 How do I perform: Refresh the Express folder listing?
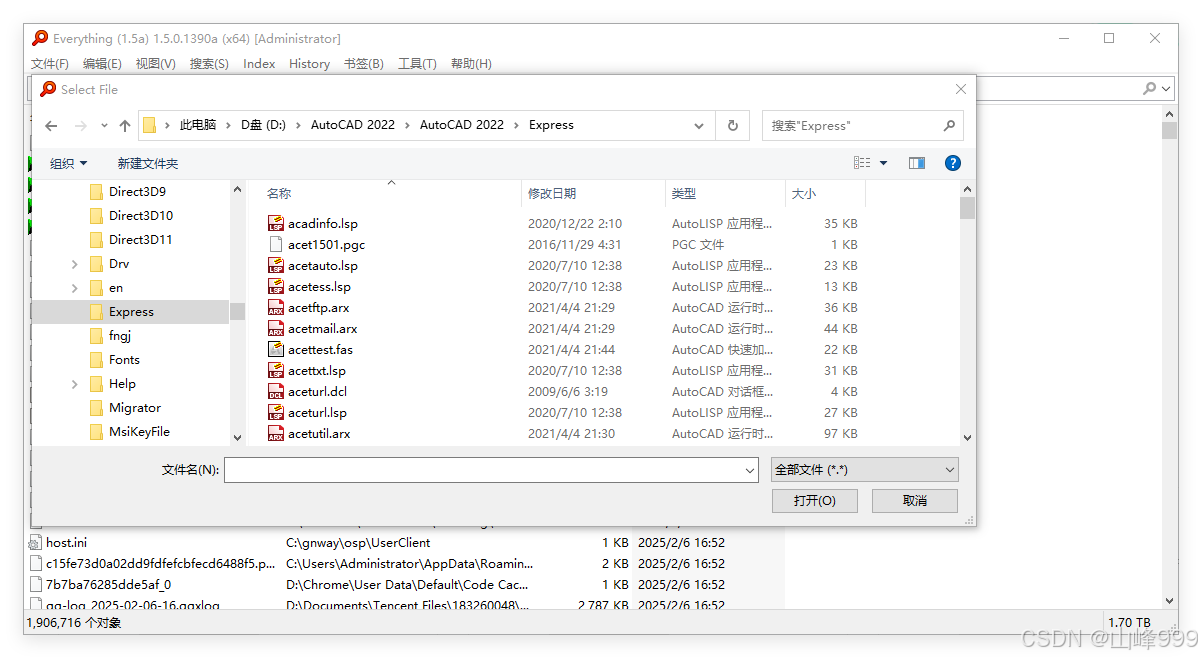pyautogui.click(x=733, y=126)
